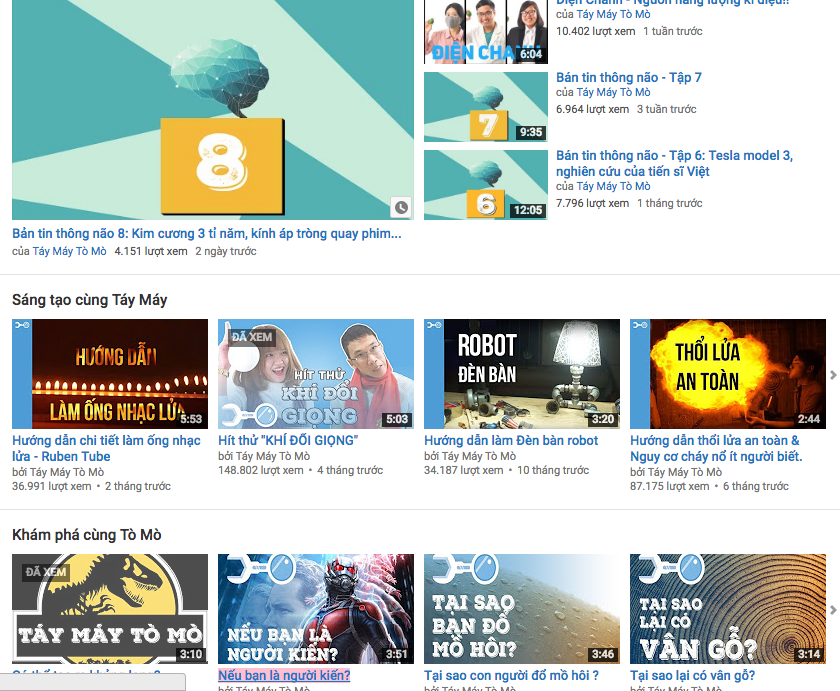Click the '6 tháng trước' upload date

coord(755,486)
